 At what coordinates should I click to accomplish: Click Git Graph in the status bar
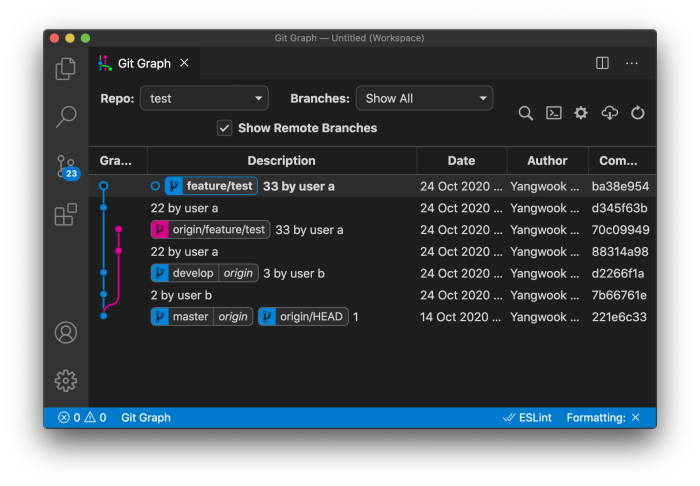pos(146,417)
